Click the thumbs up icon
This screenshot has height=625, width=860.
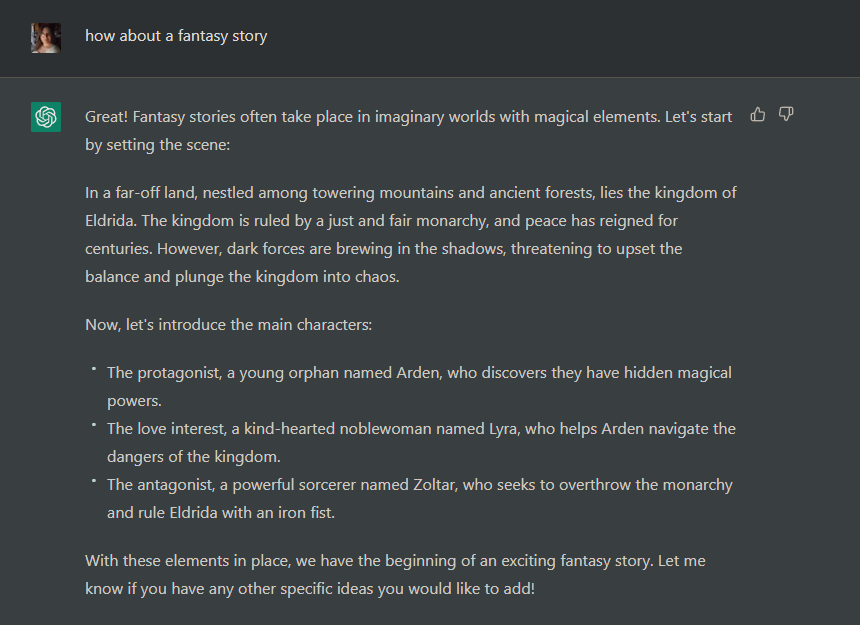pyautogui.click(x=758, y=115)
